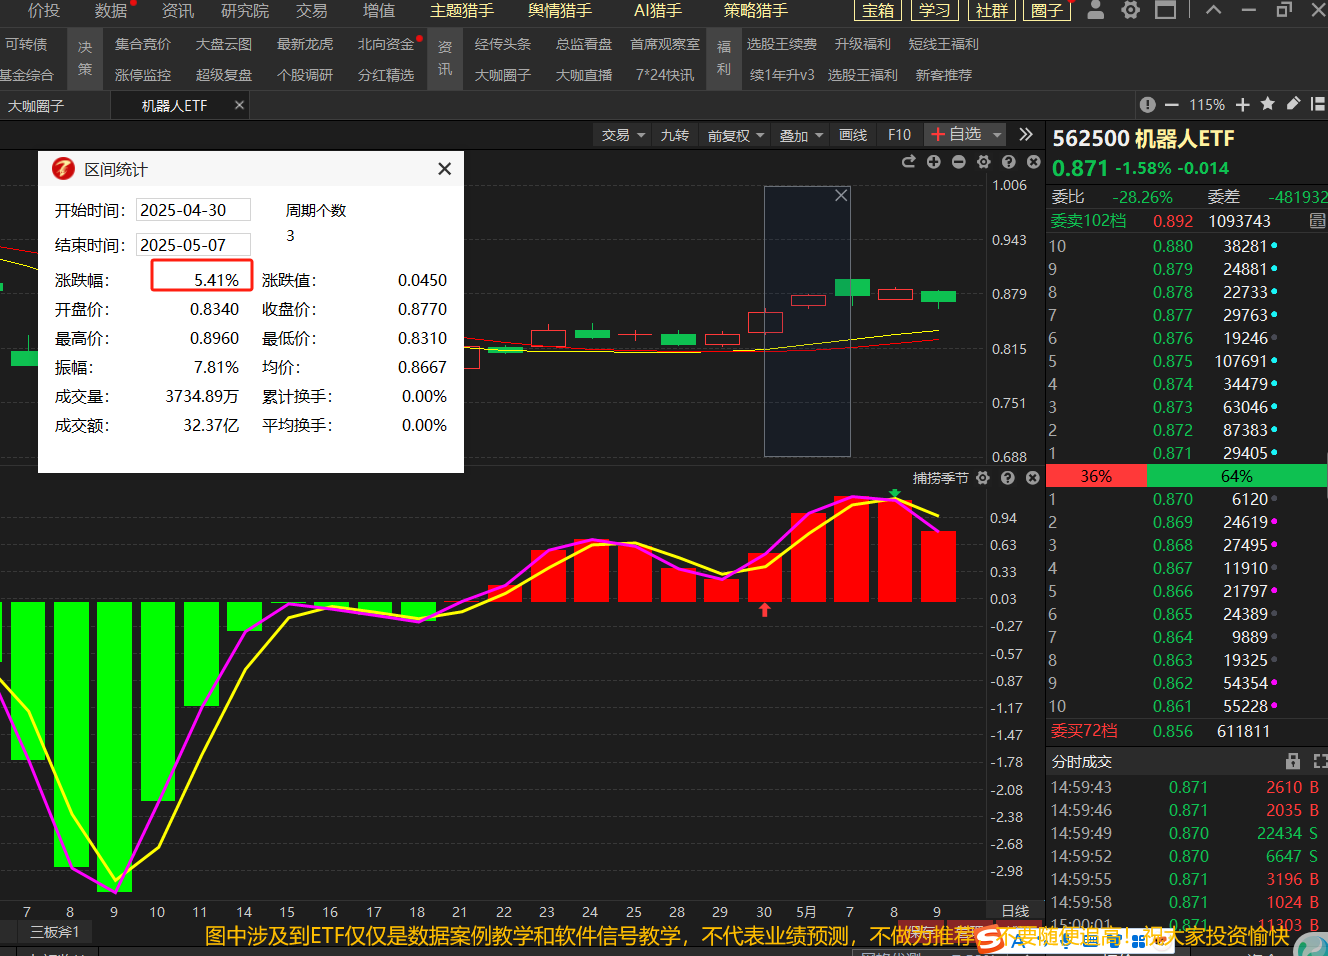Screen dimensions: 1328x956
Task: Open the 数据 menu
Action: pyautogui.click(x=111, y=10)
